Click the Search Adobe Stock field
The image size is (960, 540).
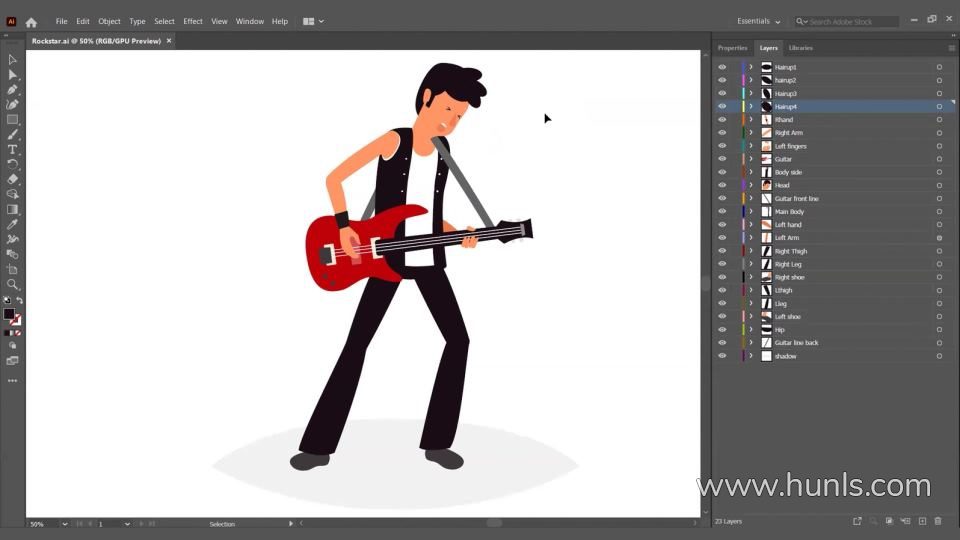(852, 21)
